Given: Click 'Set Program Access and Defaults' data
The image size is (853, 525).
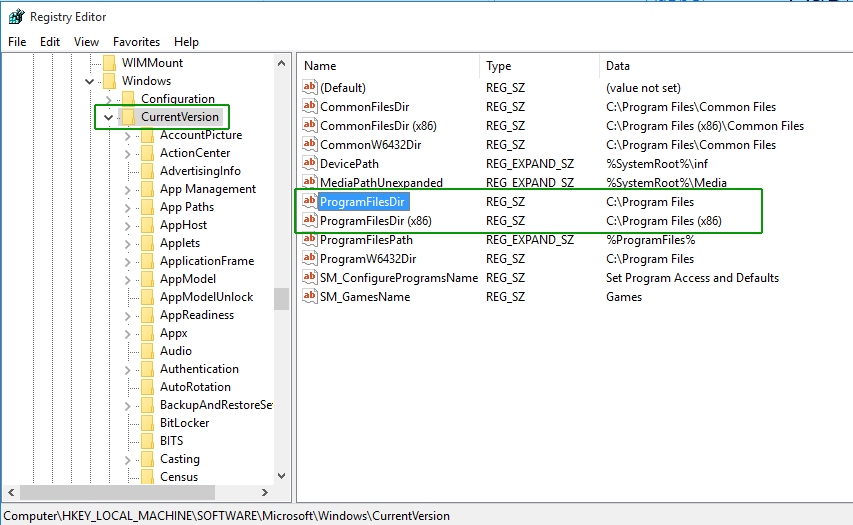Looking at the screenshot, I should [693, 278].
